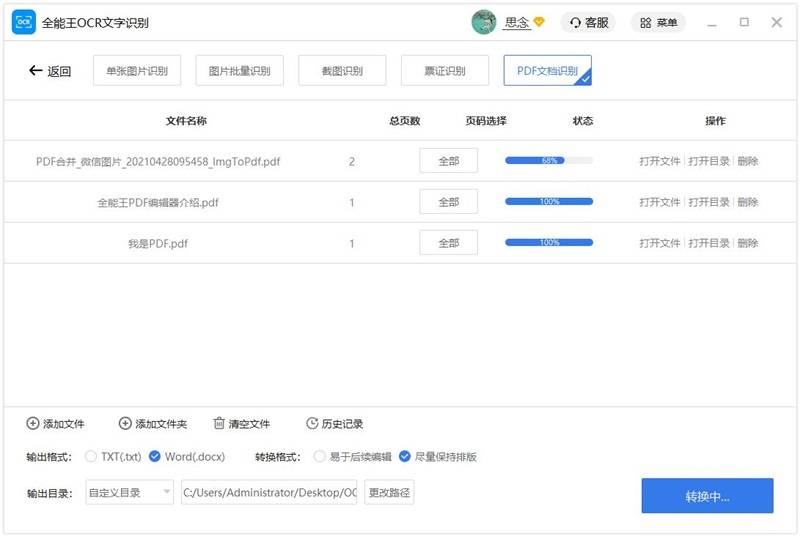Go back with the 返回 arrow
This screenshot has width=800, height=536.
point(50,71)
